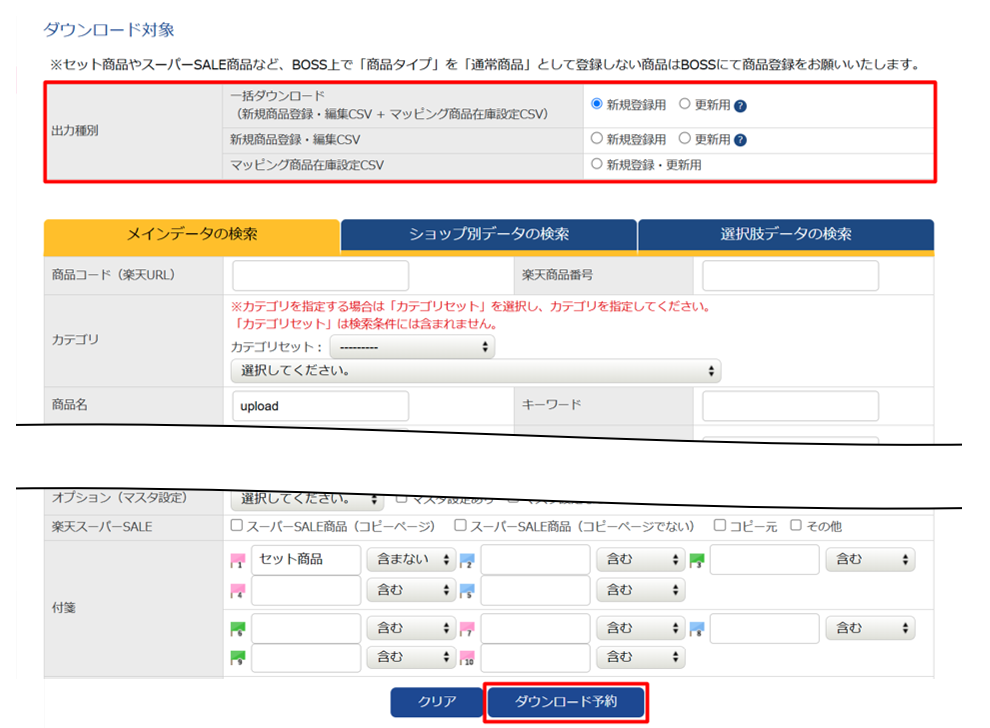Open flag 4 含む dropdown
This screenshot has width=990, height=728.
click(411, 590)
